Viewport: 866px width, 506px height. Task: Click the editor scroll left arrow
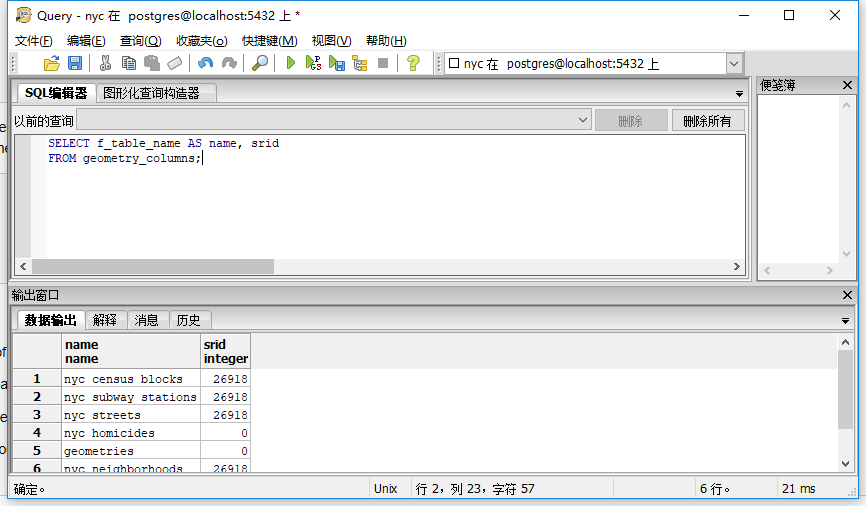click(x=23, y=266)
